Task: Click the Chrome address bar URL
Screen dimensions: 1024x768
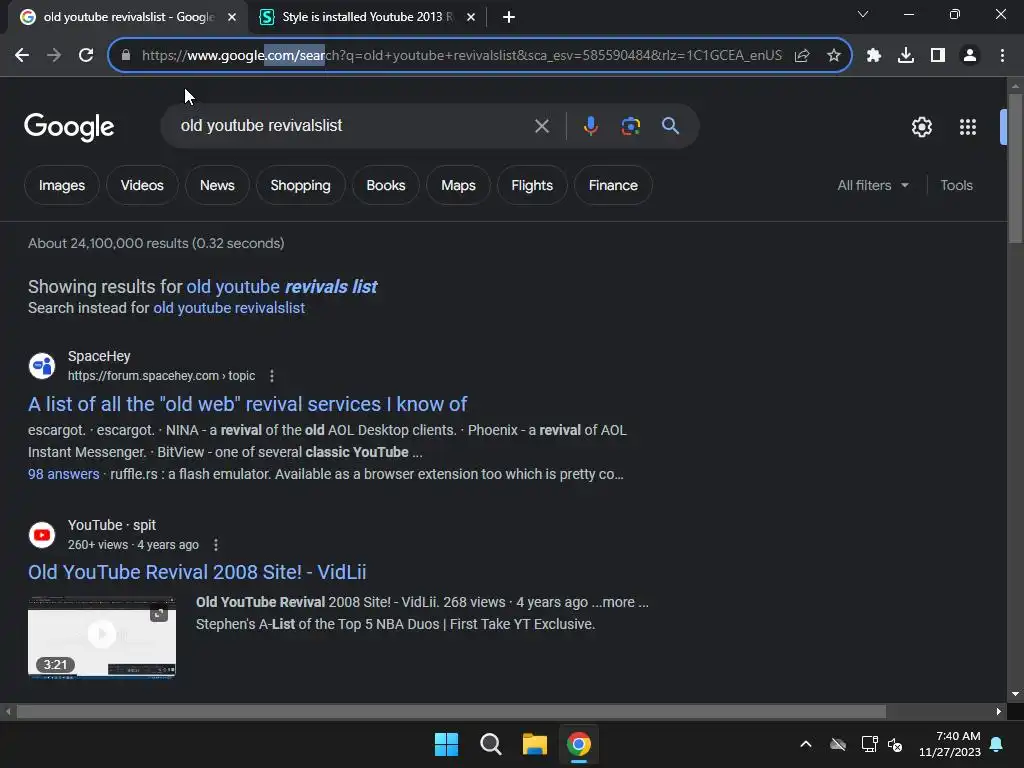Action: coord(461,56)
